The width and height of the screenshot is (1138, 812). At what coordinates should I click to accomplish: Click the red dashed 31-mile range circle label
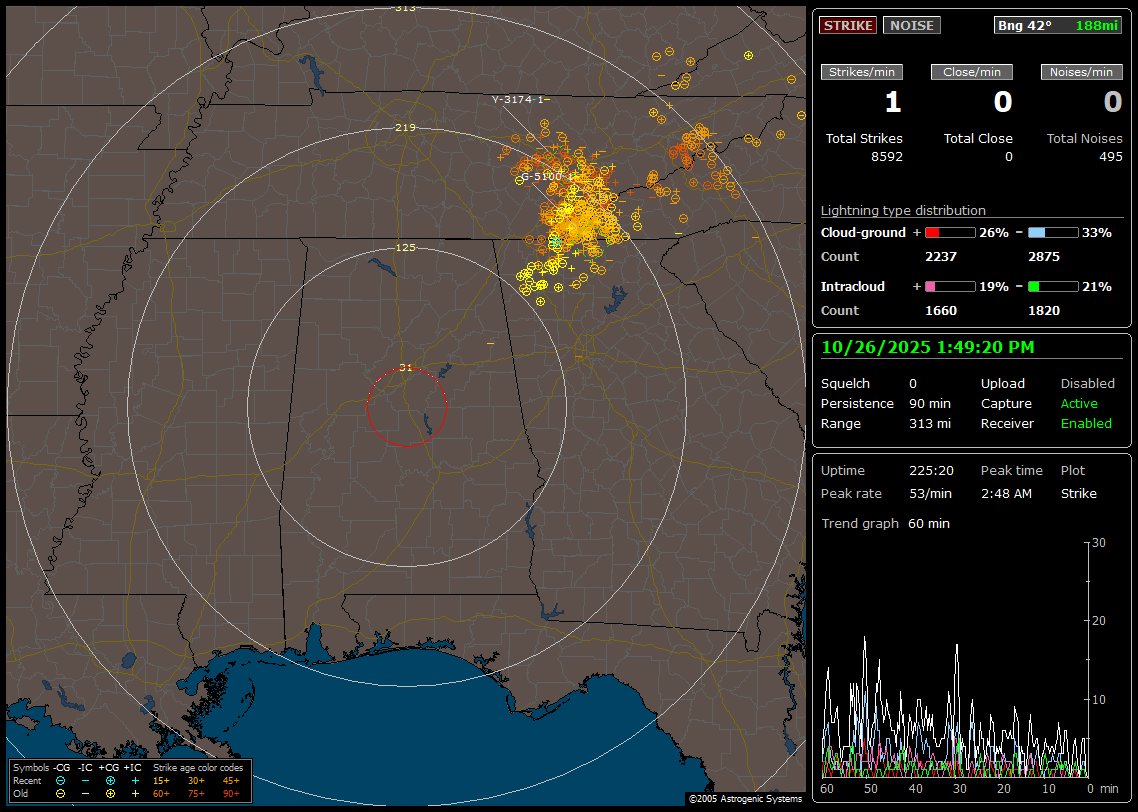(405, 368)
